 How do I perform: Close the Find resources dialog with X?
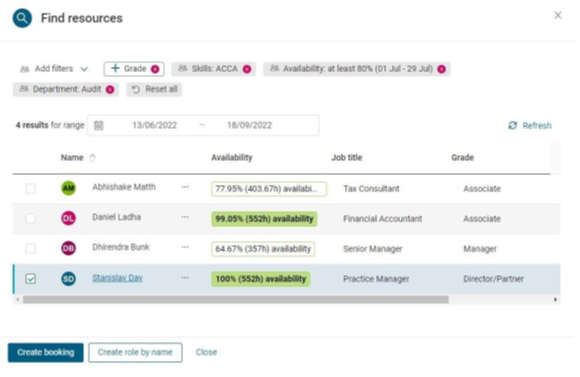pos(557,15)
